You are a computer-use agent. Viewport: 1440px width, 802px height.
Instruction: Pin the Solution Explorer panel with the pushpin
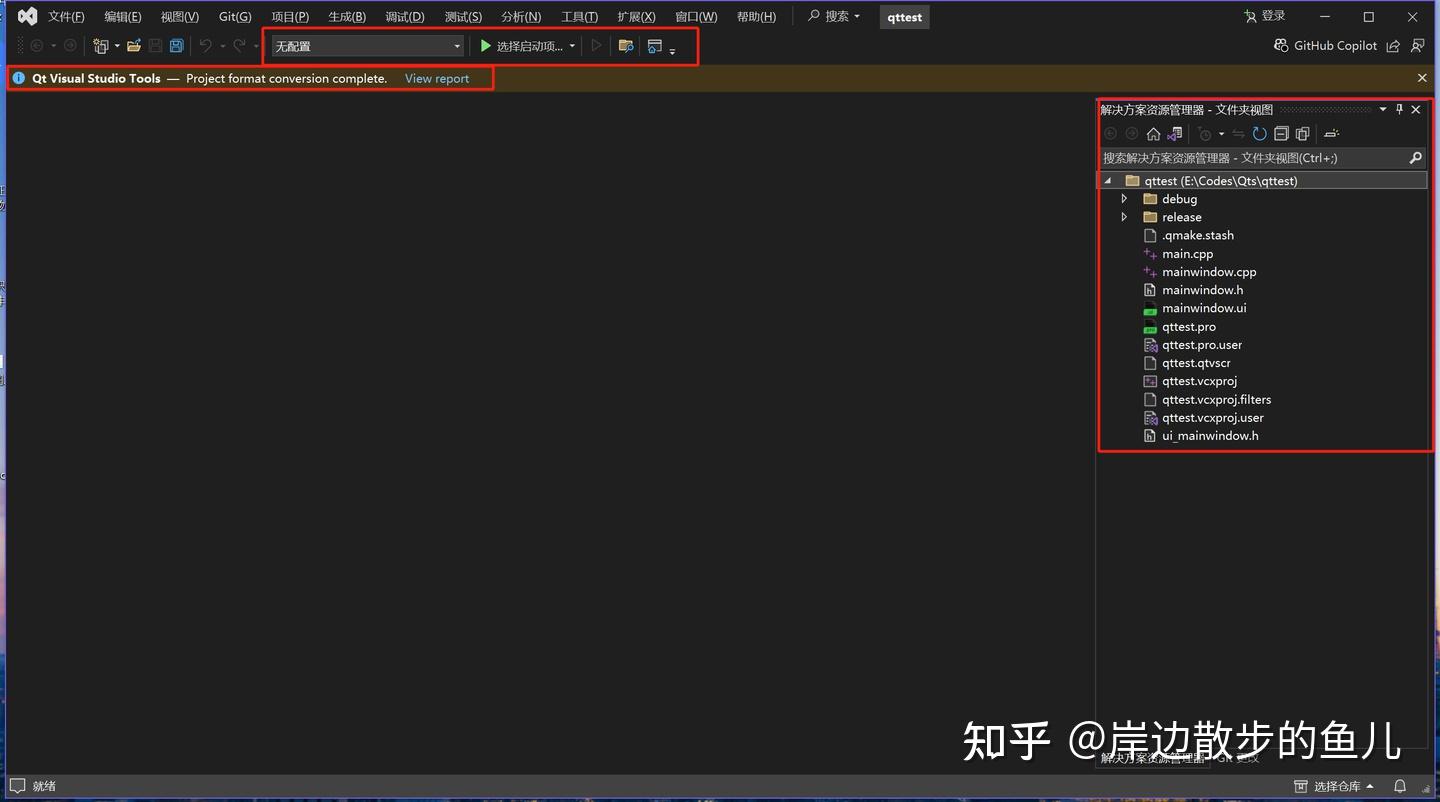1399,109
